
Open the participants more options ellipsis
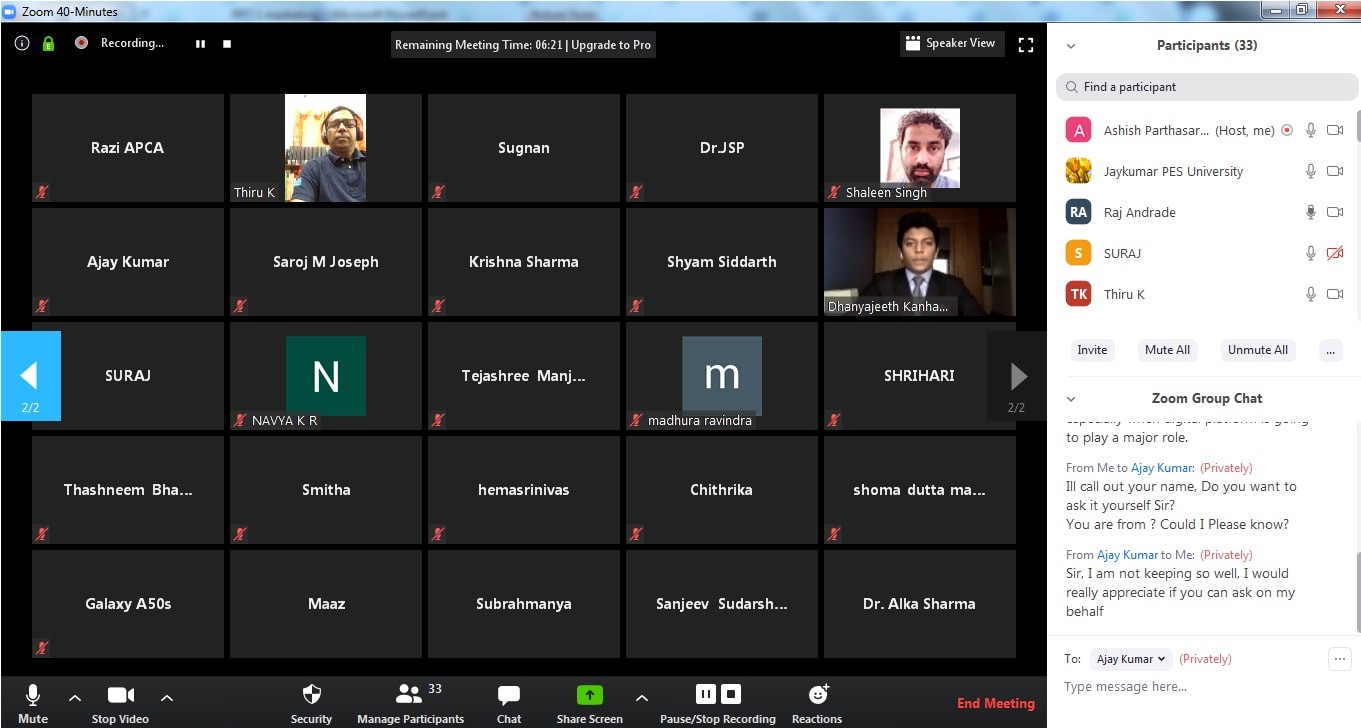1329,350
